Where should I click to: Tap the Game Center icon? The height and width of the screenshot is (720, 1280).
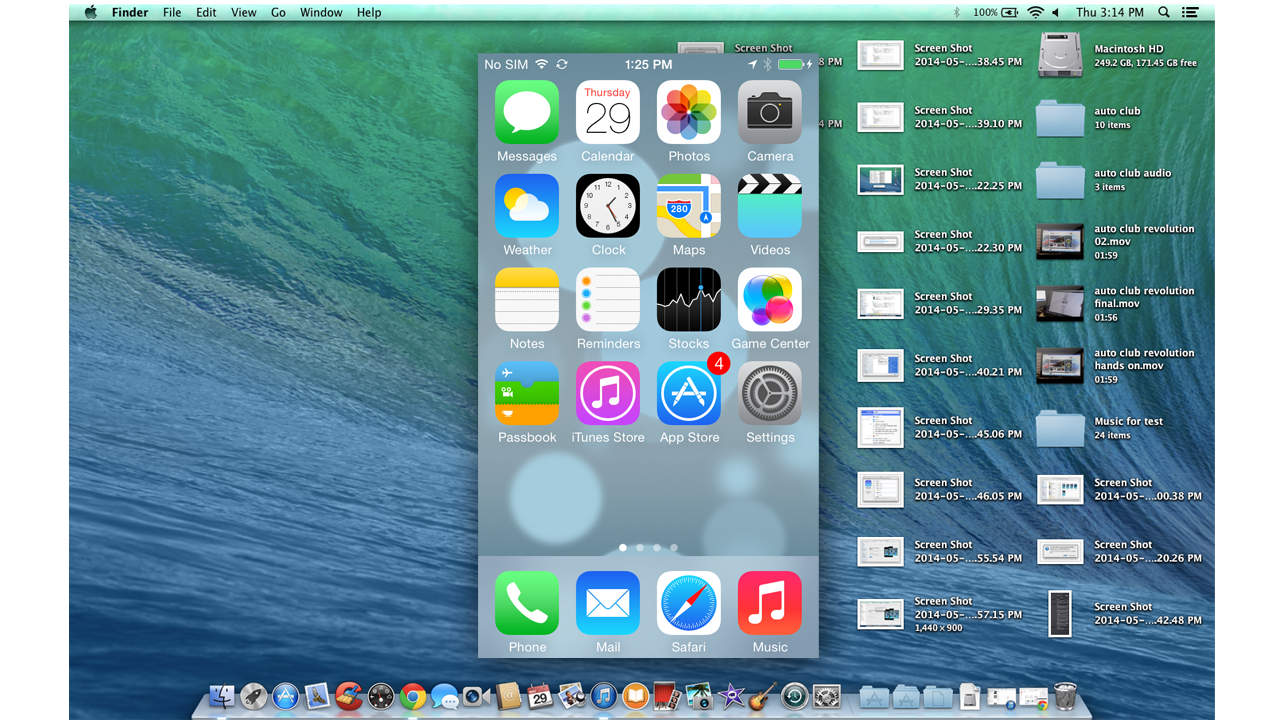click(x=769, y=299)
